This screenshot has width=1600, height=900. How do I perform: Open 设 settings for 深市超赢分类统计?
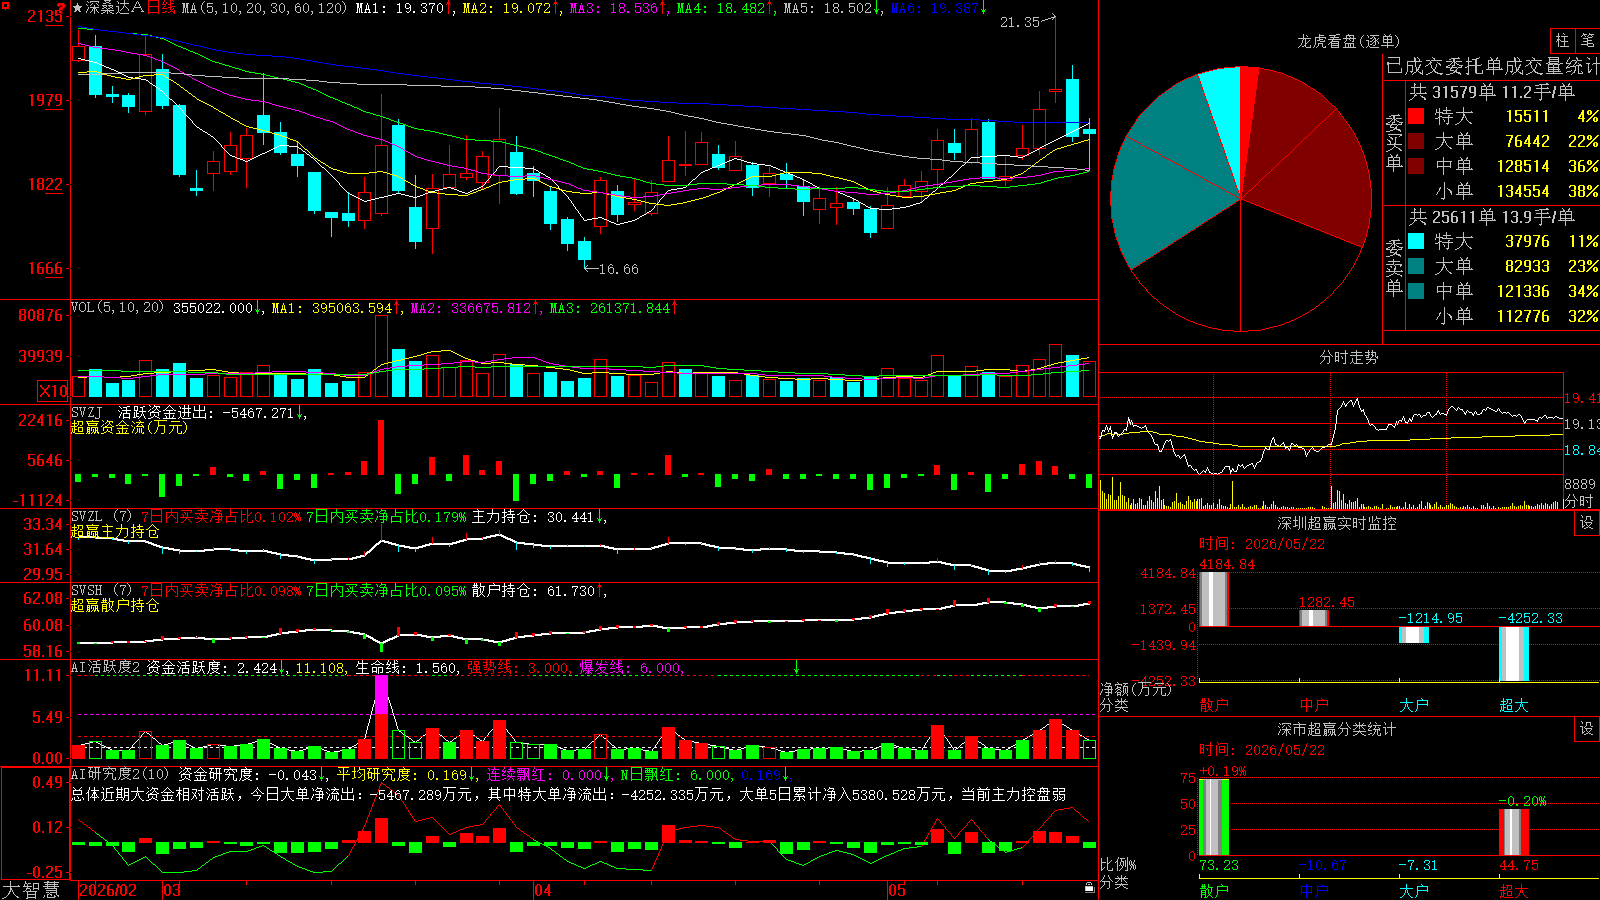(x=1586, y=729)
